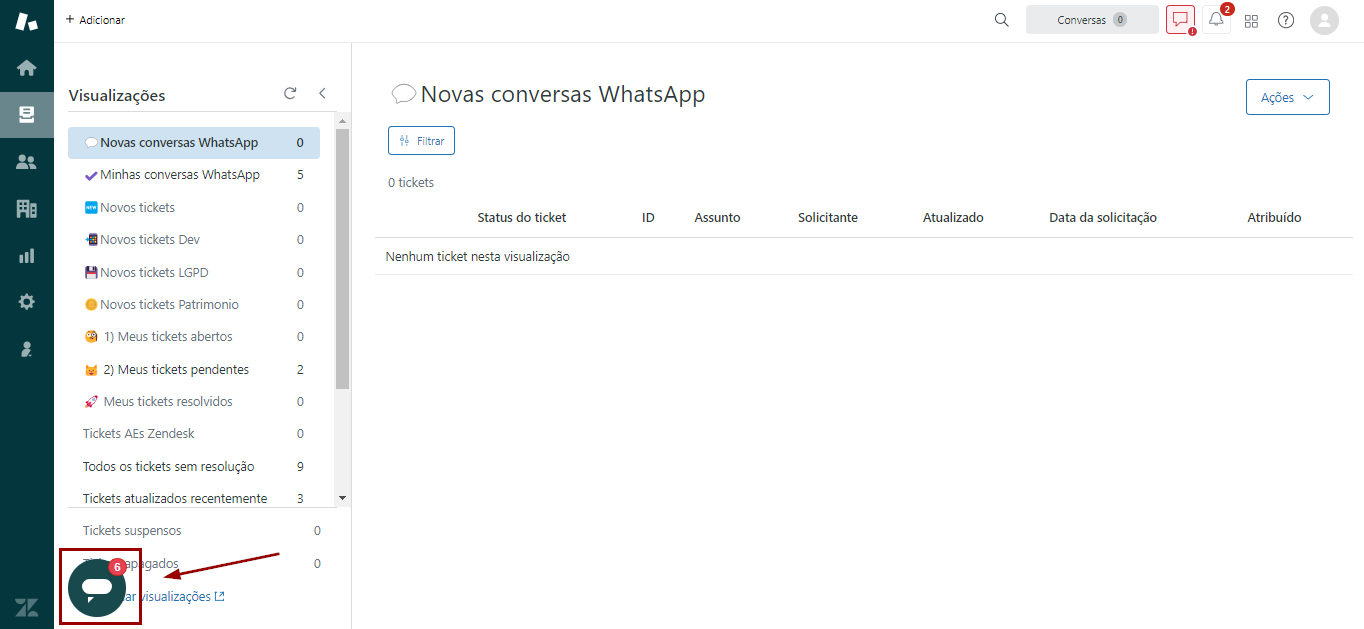Open the Zendesk products grid icon
This screenshot has width=1364, height=629.
[1251, 21]
